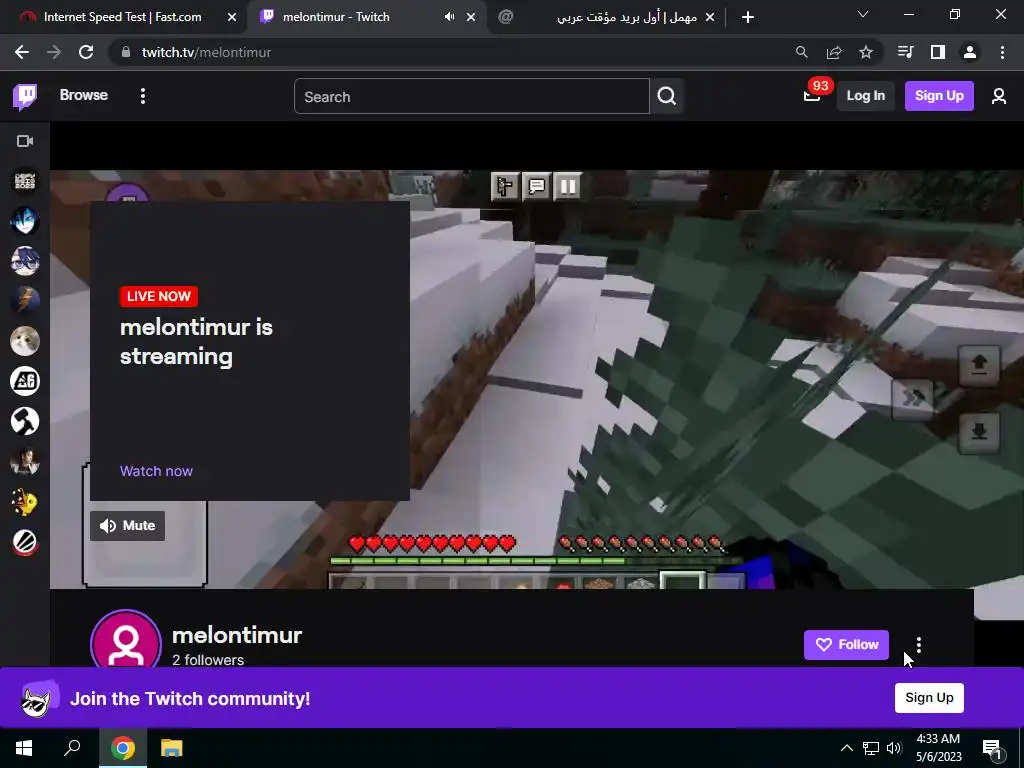Click the melontimur profile avatar
This screenshot has width=1024, height=768.
pos(126,640)
